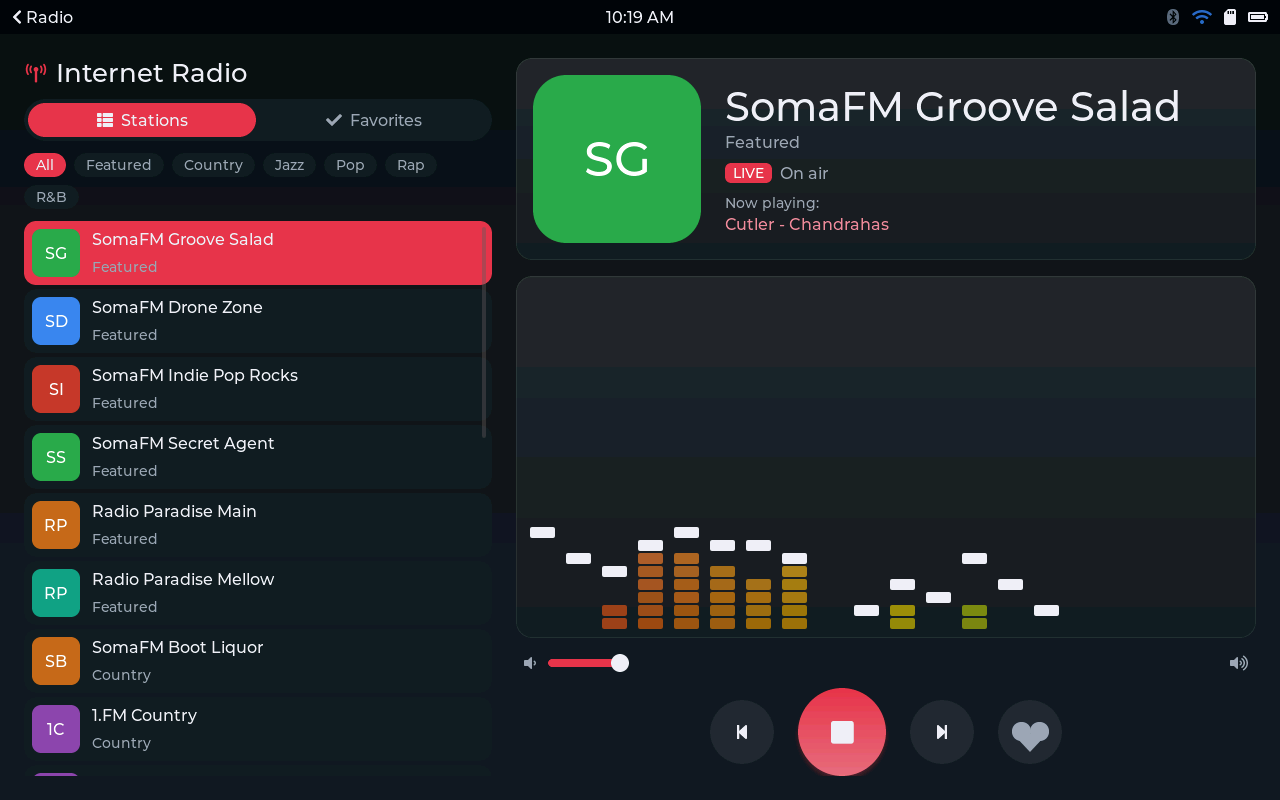The image size is (1280, 800).
Task: Skip to the next station
Action: point(942,732)
